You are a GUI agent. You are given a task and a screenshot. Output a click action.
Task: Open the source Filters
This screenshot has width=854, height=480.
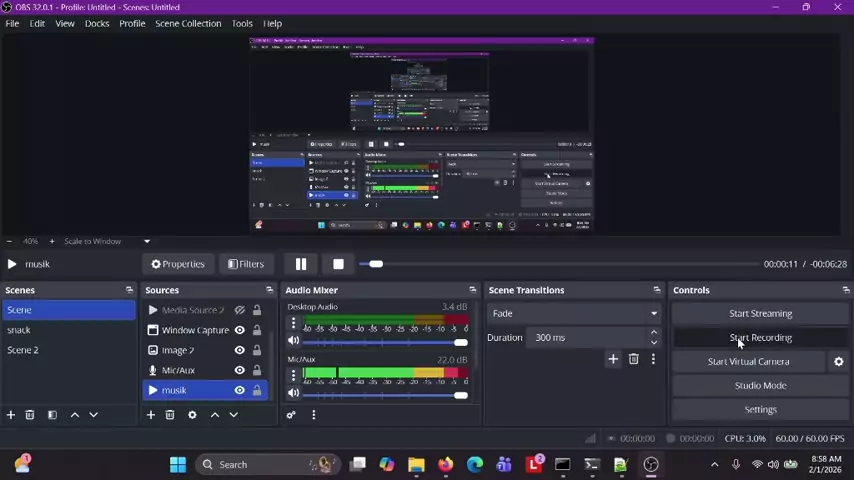(246, 264)
